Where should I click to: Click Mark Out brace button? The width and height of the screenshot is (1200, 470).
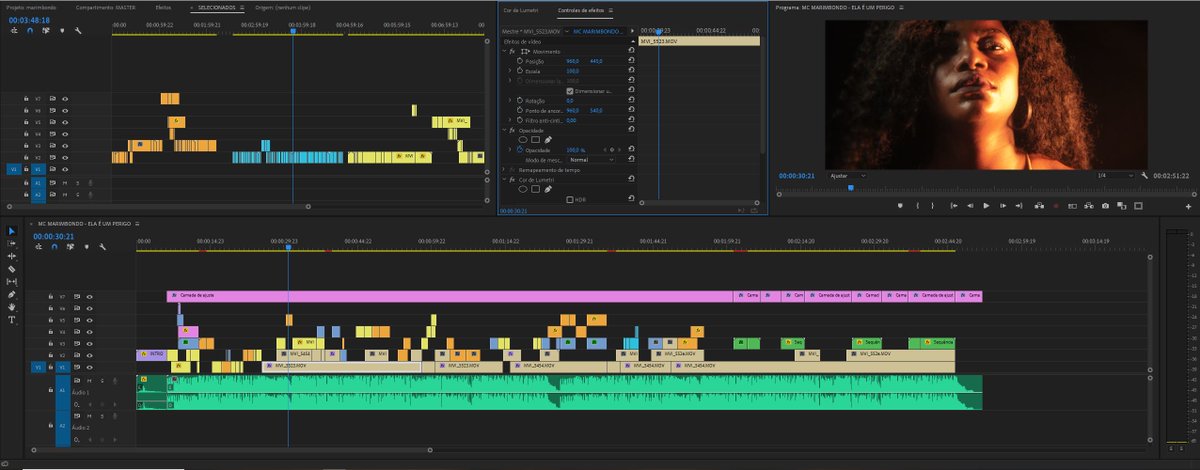[932, 206]
